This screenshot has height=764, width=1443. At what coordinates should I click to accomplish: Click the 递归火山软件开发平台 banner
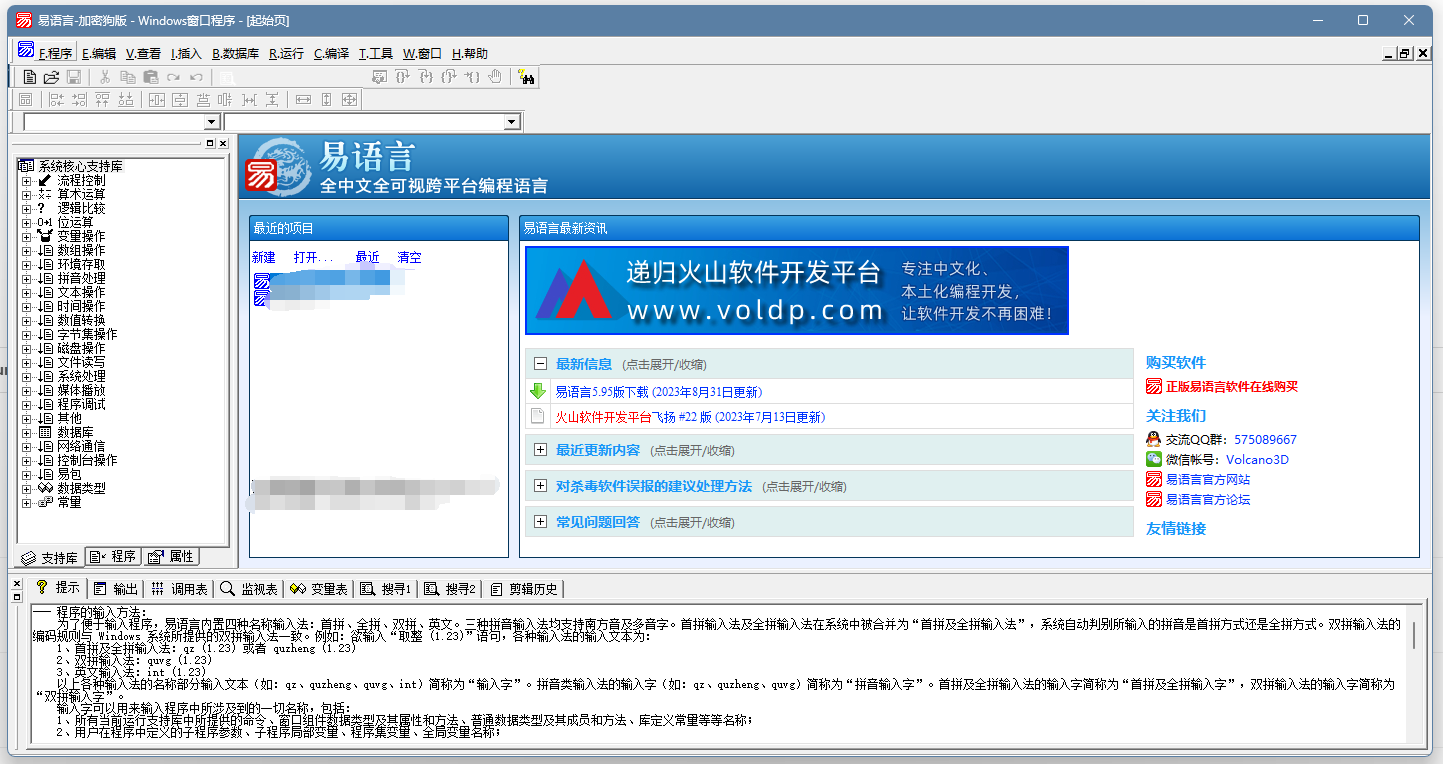pyautogui.click(x=797, y=290)
